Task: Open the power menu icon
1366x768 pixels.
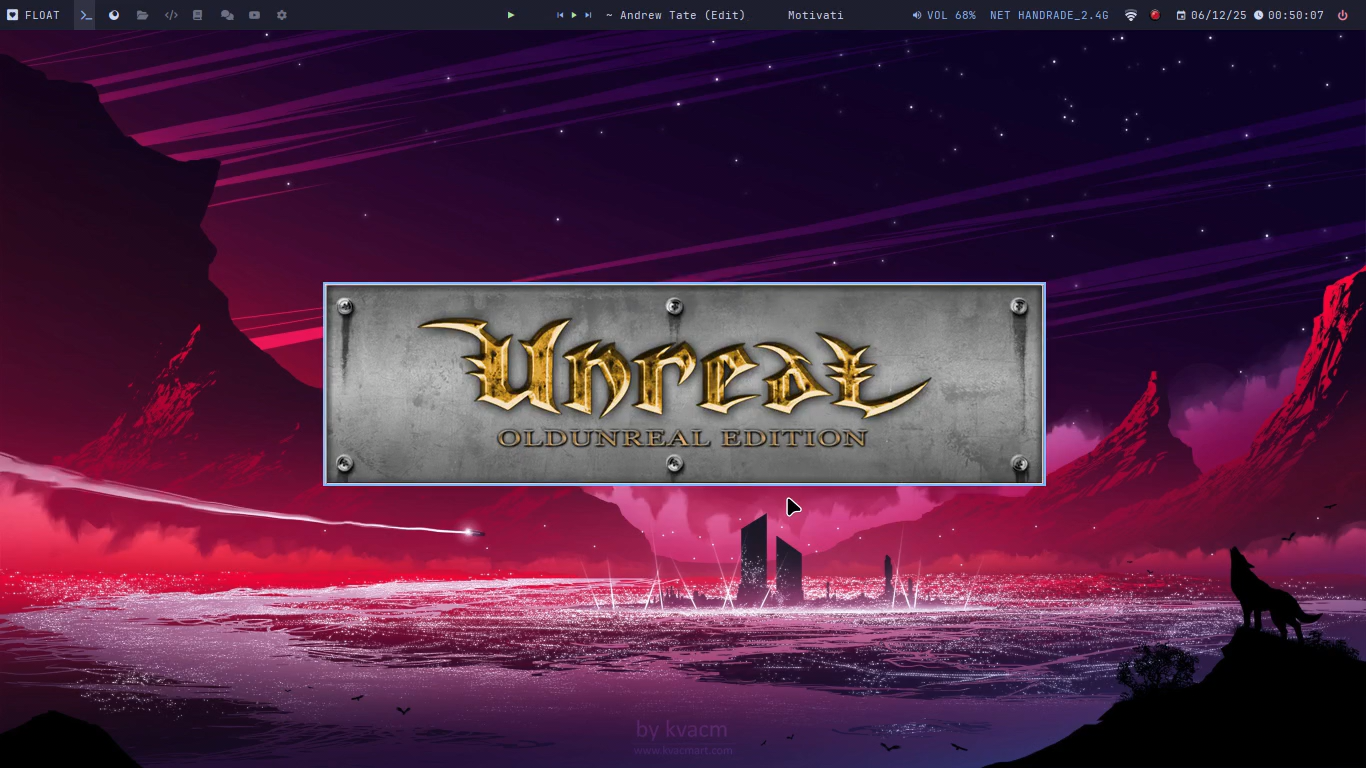Action: tap(1342, 15)
